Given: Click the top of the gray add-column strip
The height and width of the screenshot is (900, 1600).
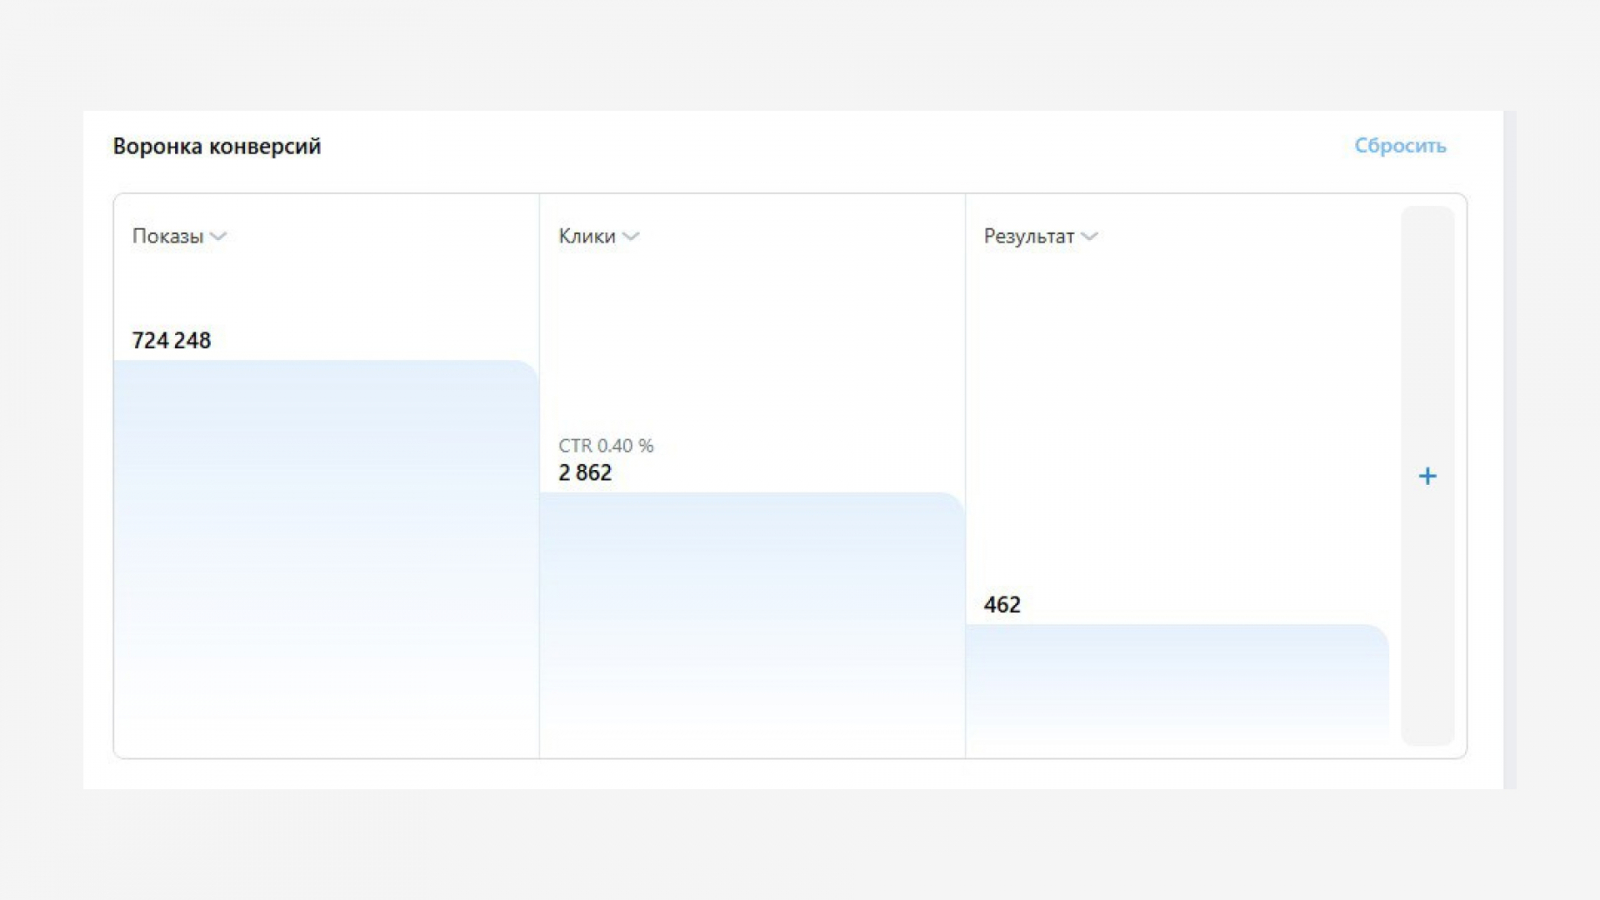Looking at the screenshot, I should [x=1427, y=230].
